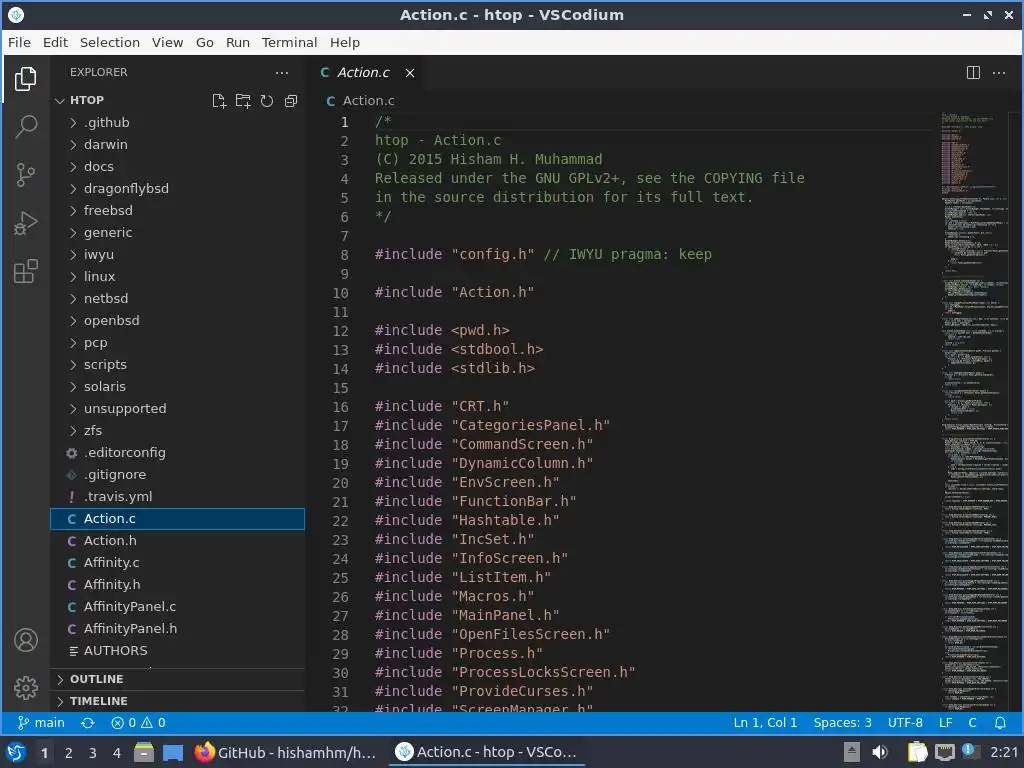Open the Explorer view in activity bar

click(x=25, y=79)
